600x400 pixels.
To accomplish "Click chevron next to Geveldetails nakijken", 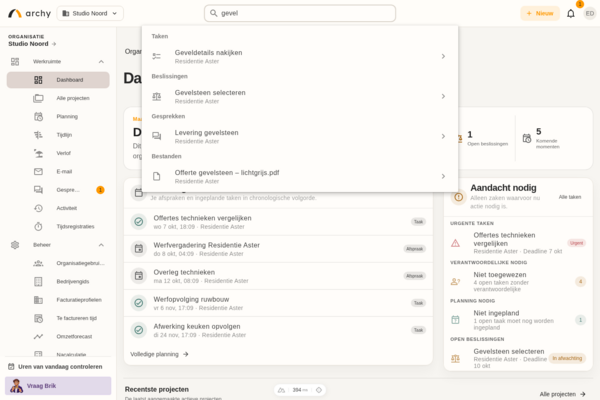I will pyautogui.click(x=443, y=56).
